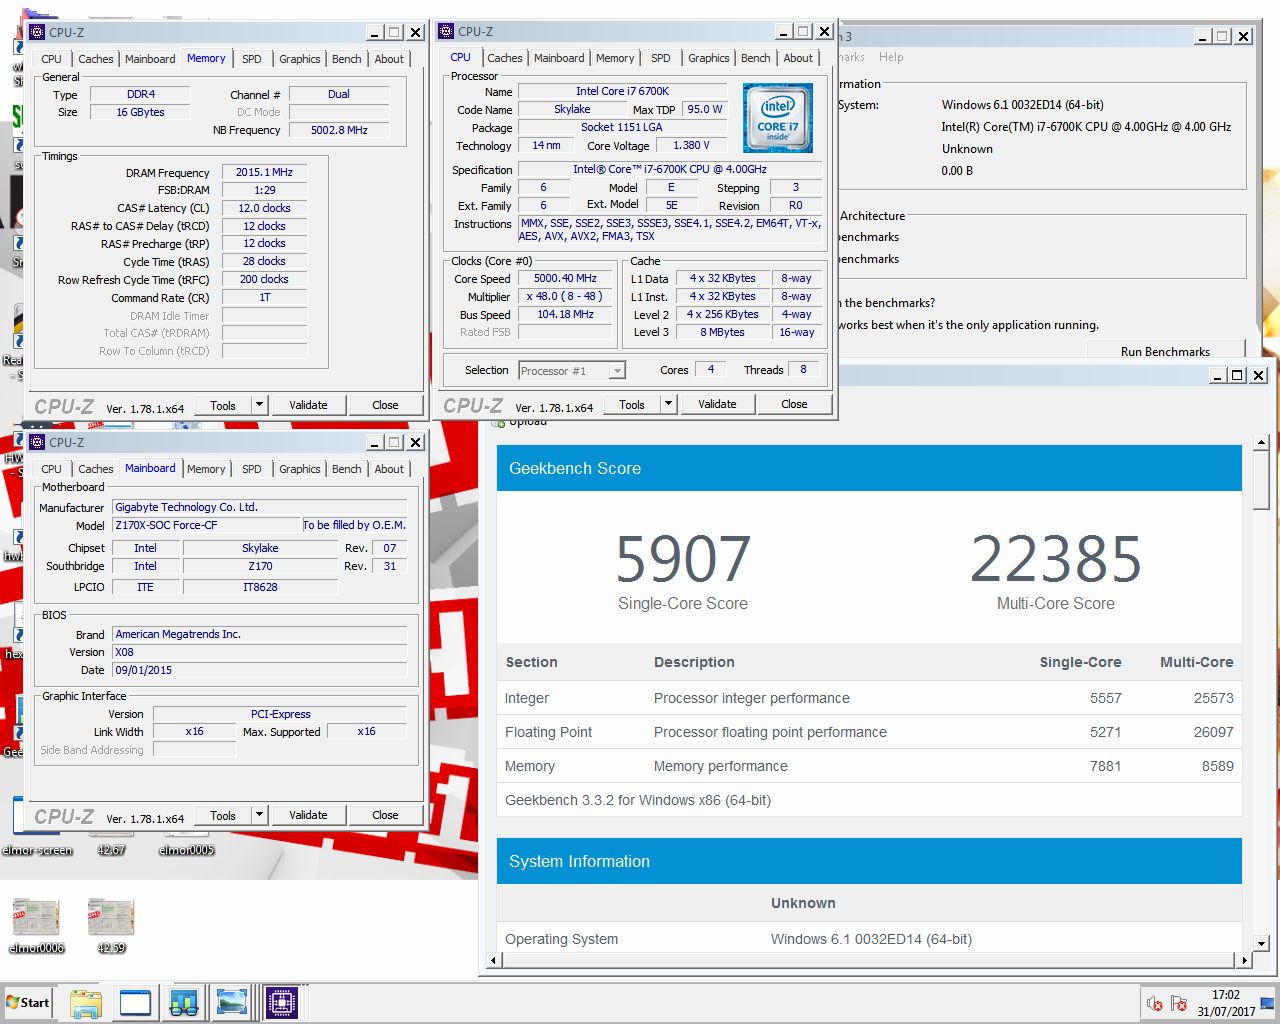1280x1024 pixels.
Task: Click Close button in Memory CPU-Z window
Action: click(385, 405)
